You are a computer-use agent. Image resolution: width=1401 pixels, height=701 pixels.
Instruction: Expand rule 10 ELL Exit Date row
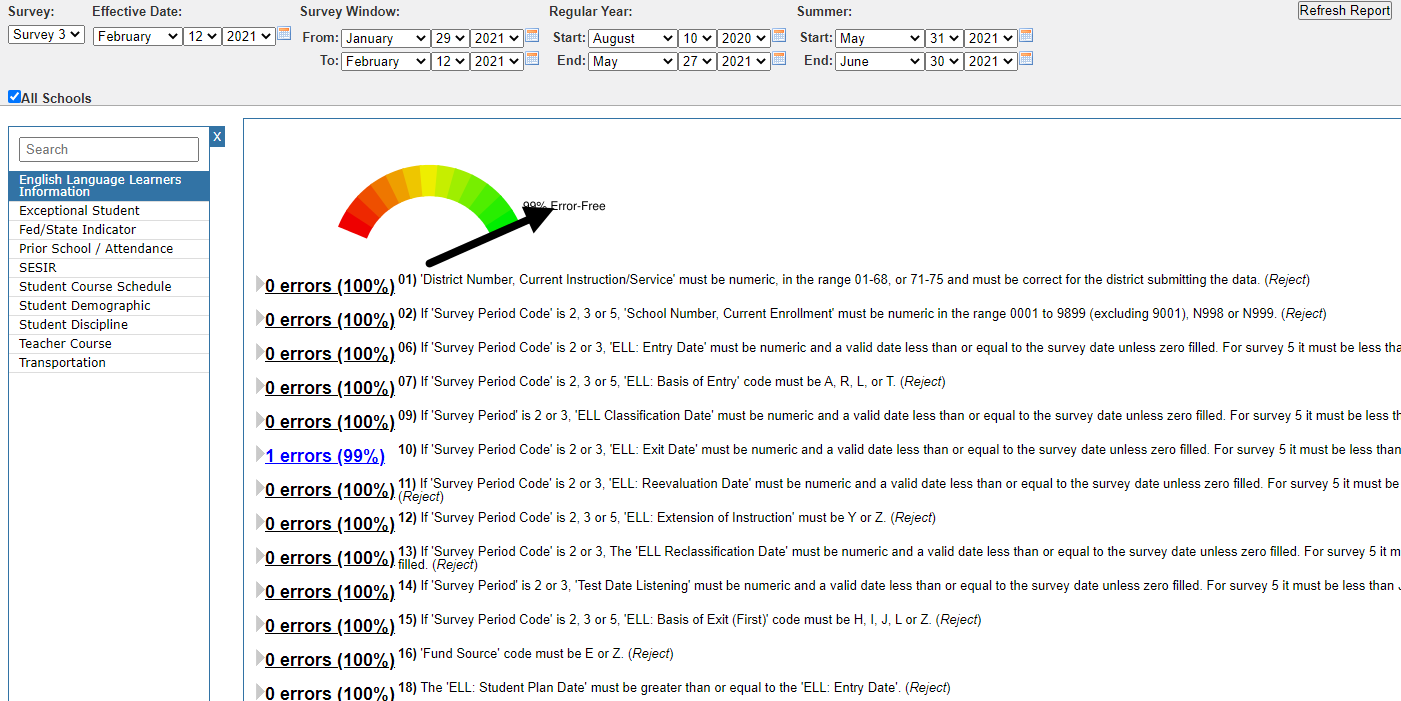260,455
